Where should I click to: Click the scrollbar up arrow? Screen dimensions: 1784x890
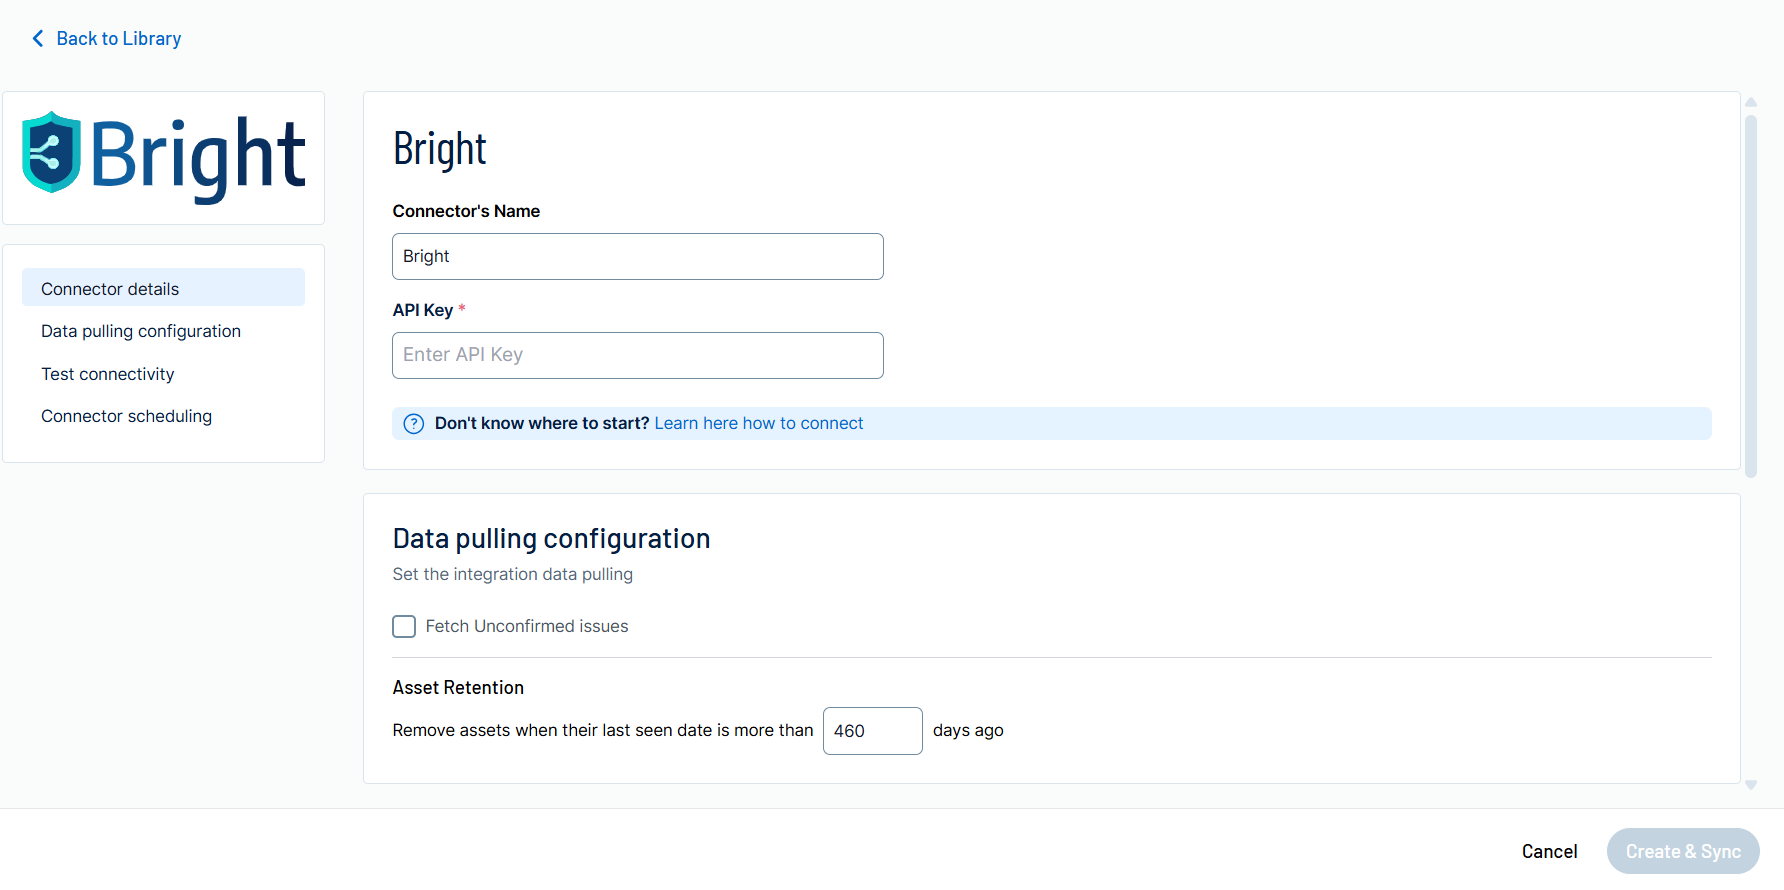click(x=1751, y=102)
